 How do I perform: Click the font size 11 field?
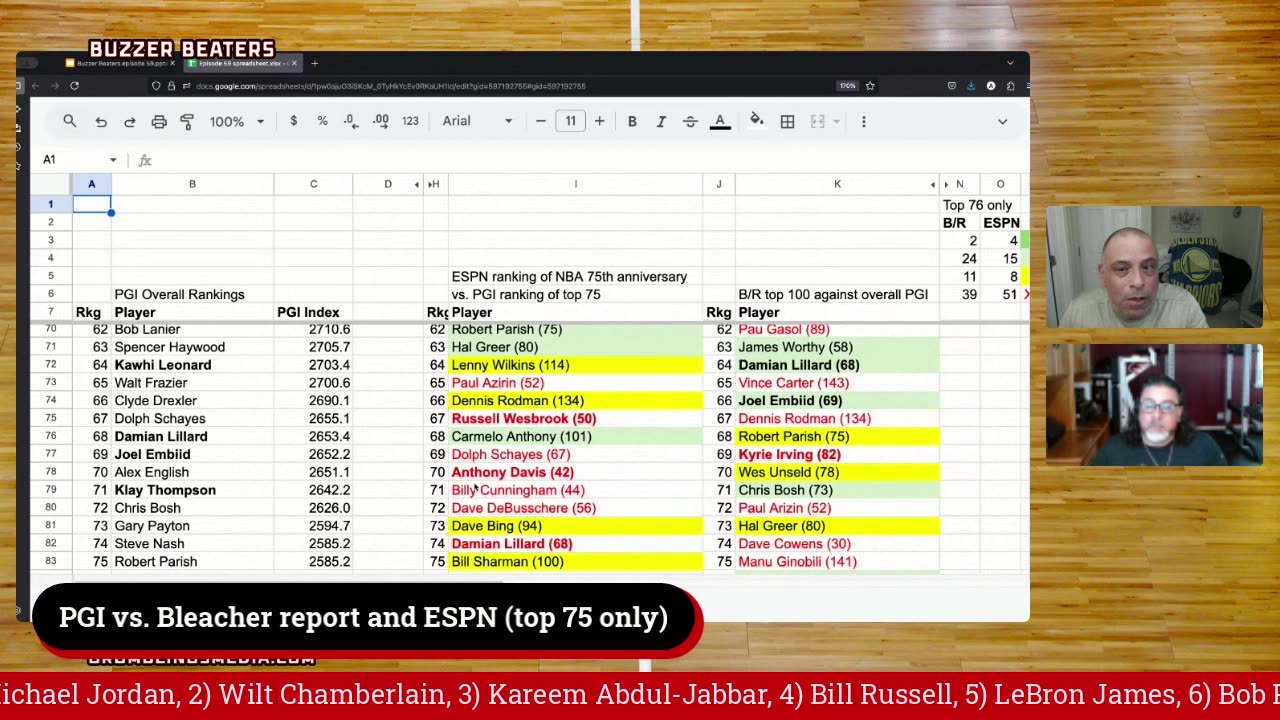570,121
